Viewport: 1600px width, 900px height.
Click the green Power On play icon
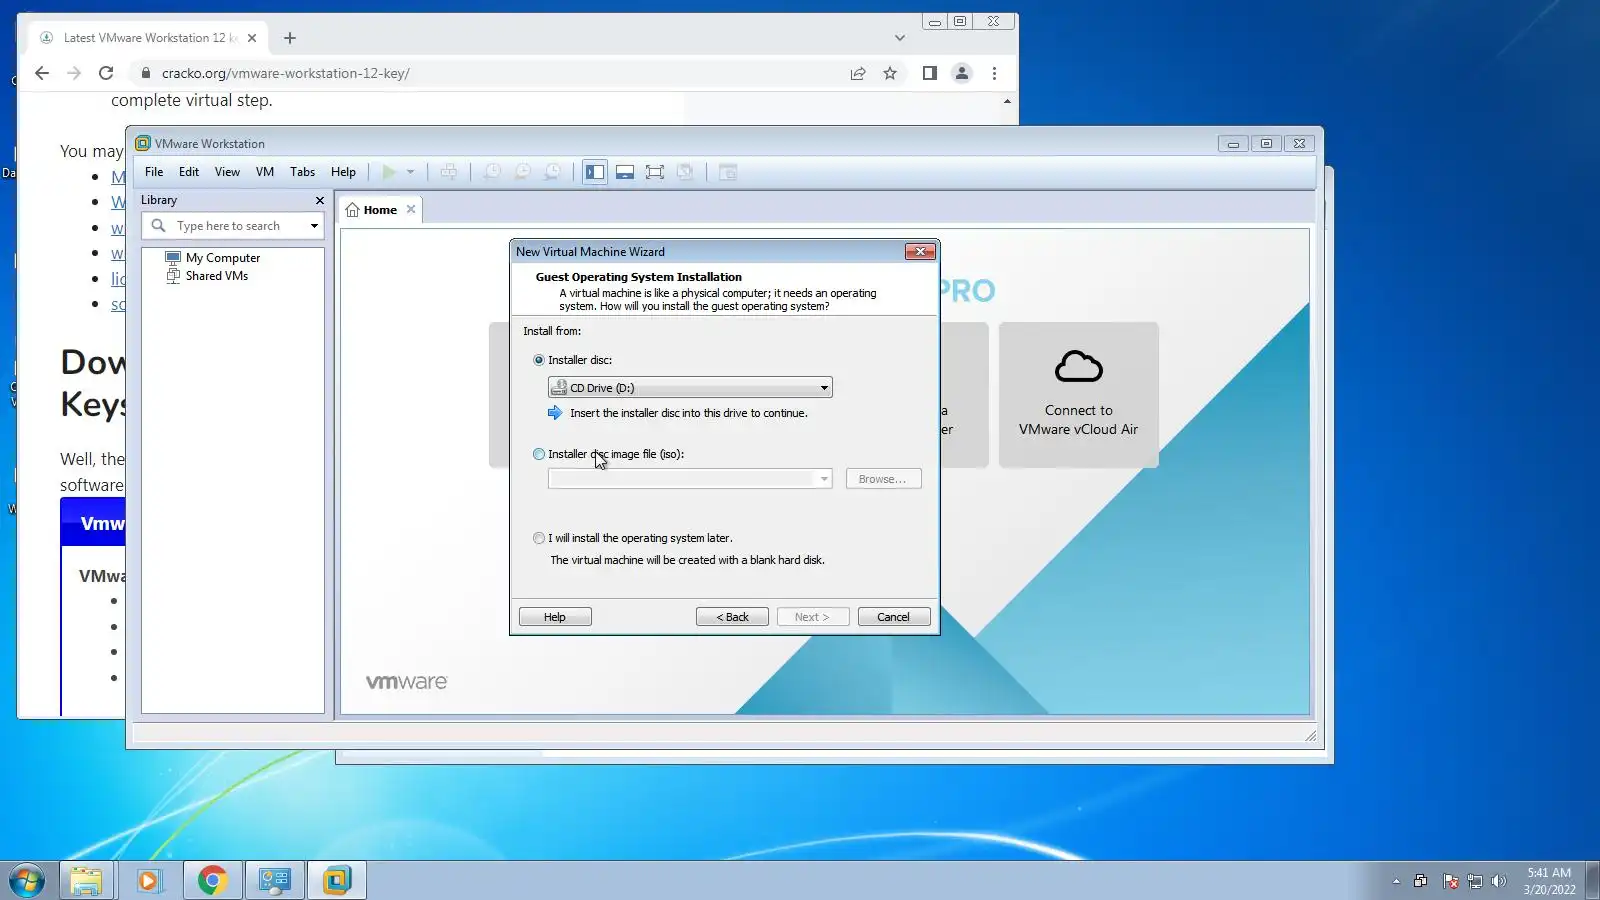pos(389,172)
